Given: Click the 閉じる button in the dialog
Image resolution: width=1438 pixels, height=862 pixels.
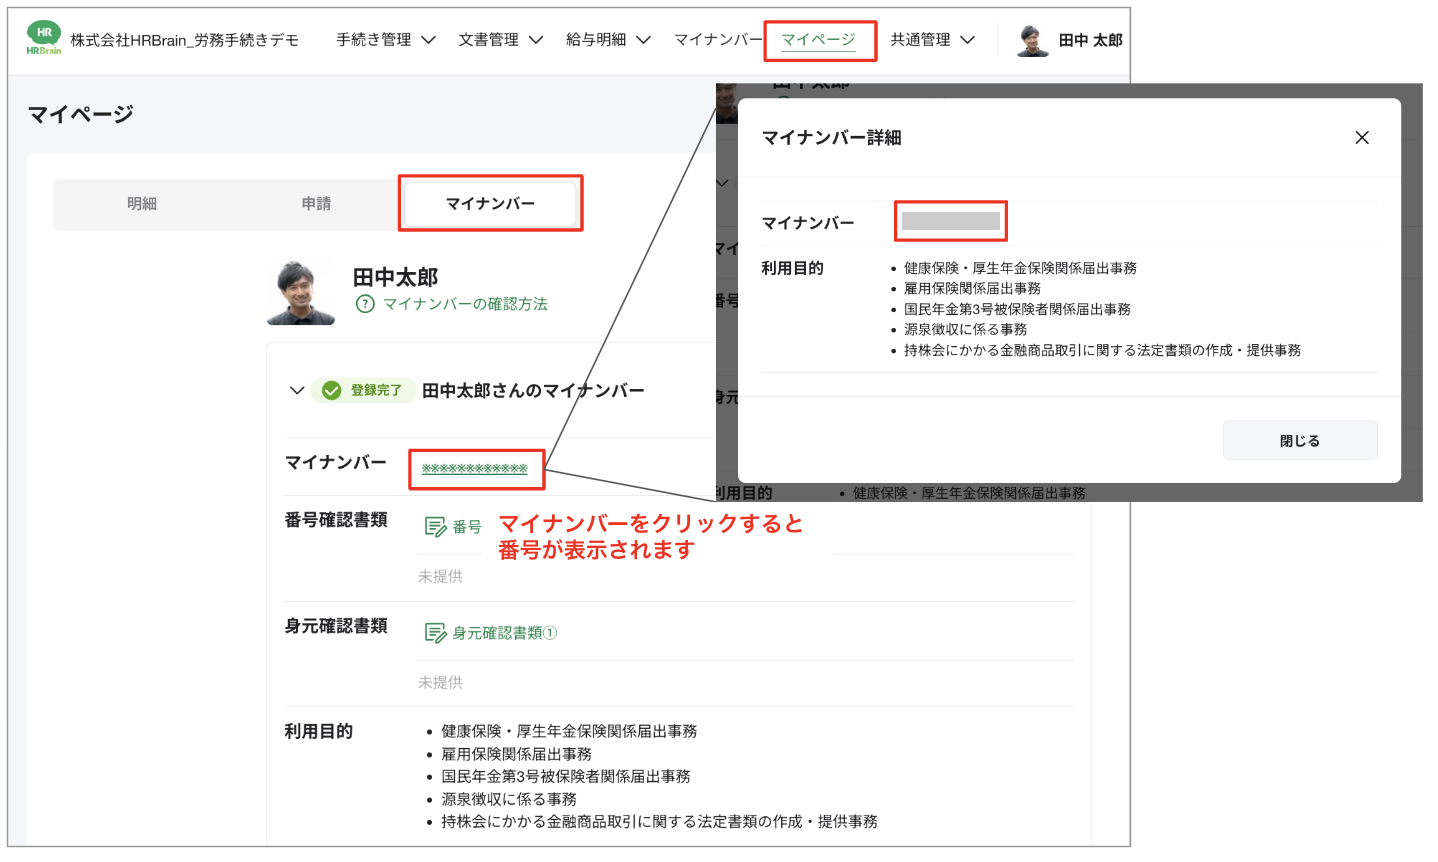Looking at the screenshot, I should coord(1299,439).
